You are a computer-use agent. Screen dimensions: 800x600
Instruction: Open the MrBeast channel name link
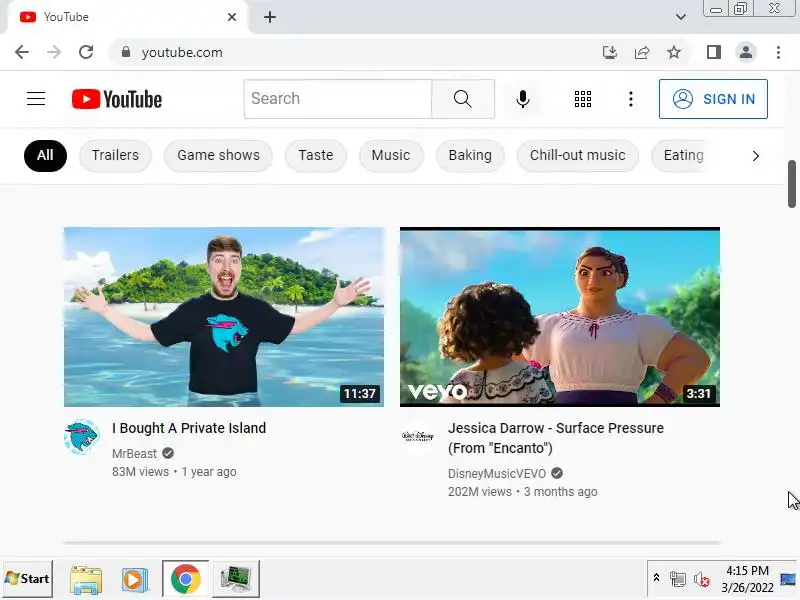[134, 454]
